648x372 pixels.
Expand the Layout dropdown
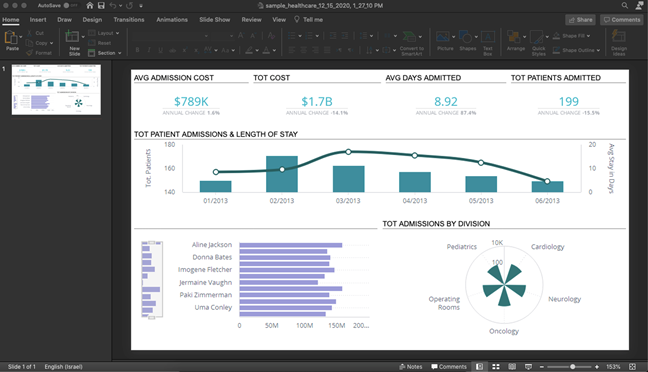[x=104, y=33]
